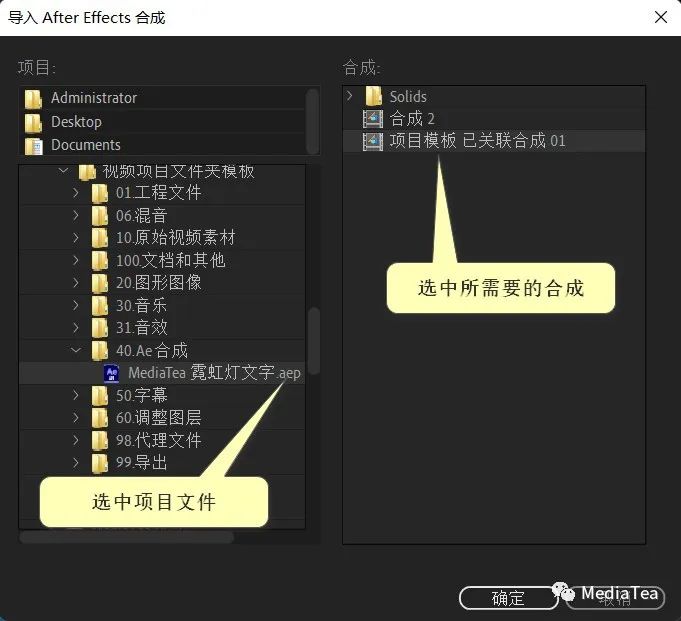The image size is (681, 621).
Task: Click the 60.调整图层 folder icon
Action: click(x=99, y=418)
